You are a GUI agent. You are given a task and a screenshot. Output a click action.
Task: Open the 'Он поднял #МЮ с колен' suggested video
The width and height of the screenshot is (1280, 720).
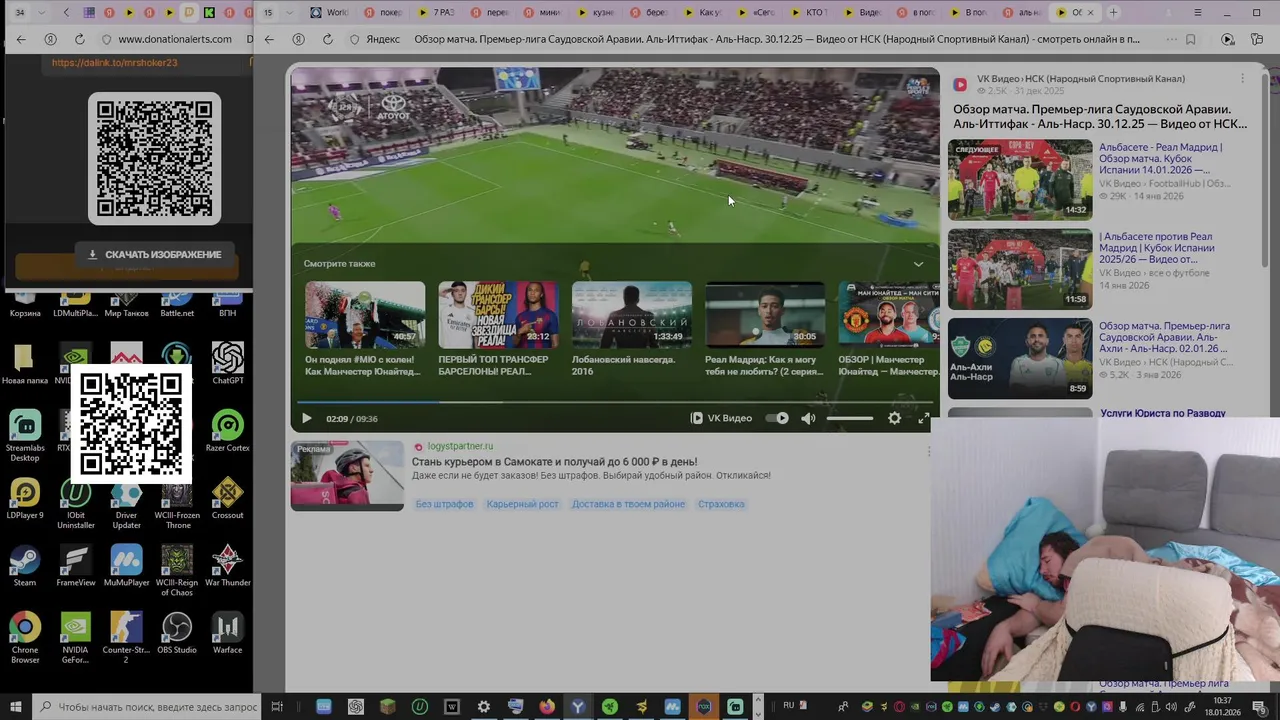coord(364,329)
